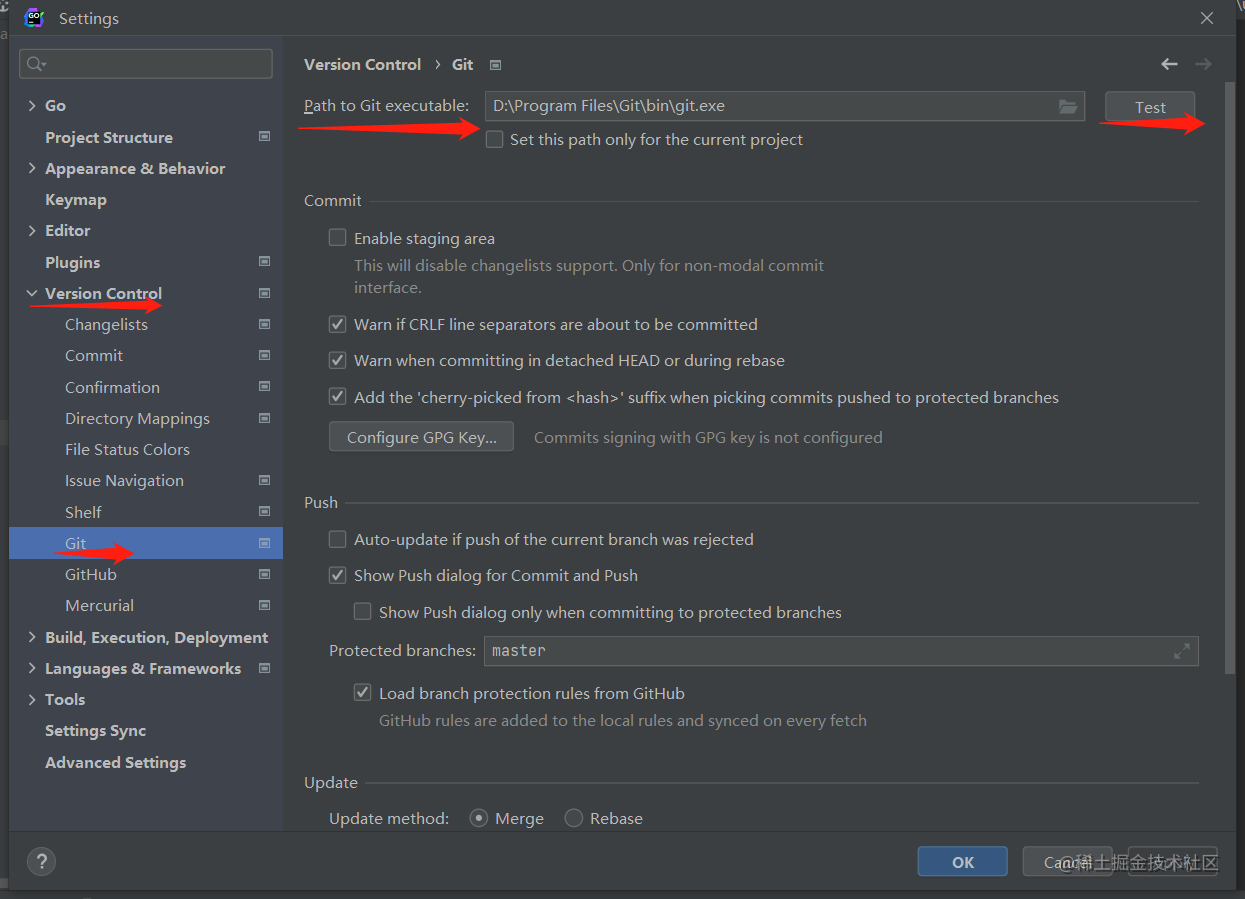Click the Protected branches input field
Image resolution: width=1245 pixels, height=899 pixels.
[820, 651]
